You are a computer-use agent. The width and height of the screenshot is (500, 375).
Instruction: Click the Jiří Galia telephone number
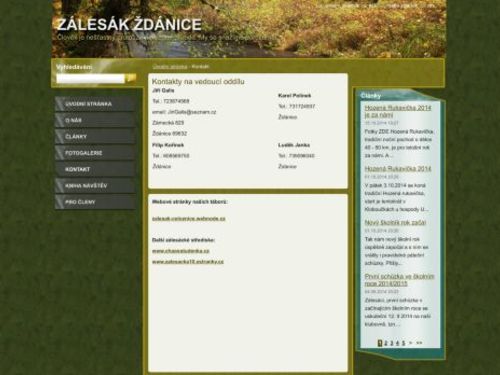pyautogui.click(x=176, y=101)
